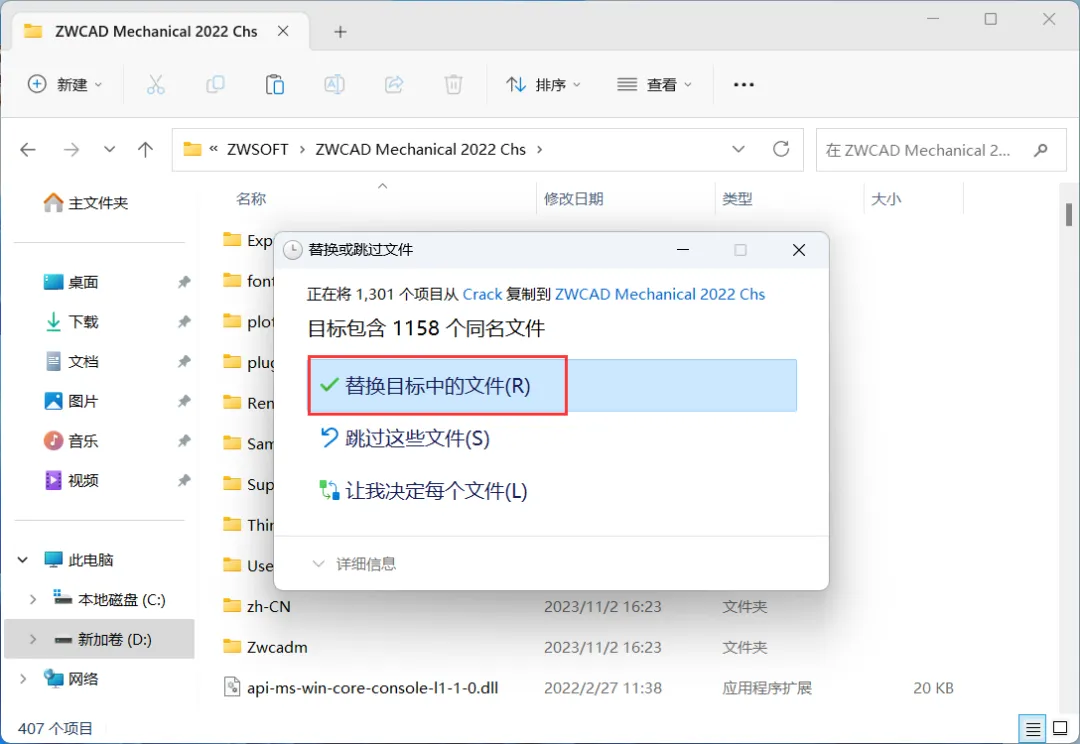Go back with the left arrow

[28, 149]
